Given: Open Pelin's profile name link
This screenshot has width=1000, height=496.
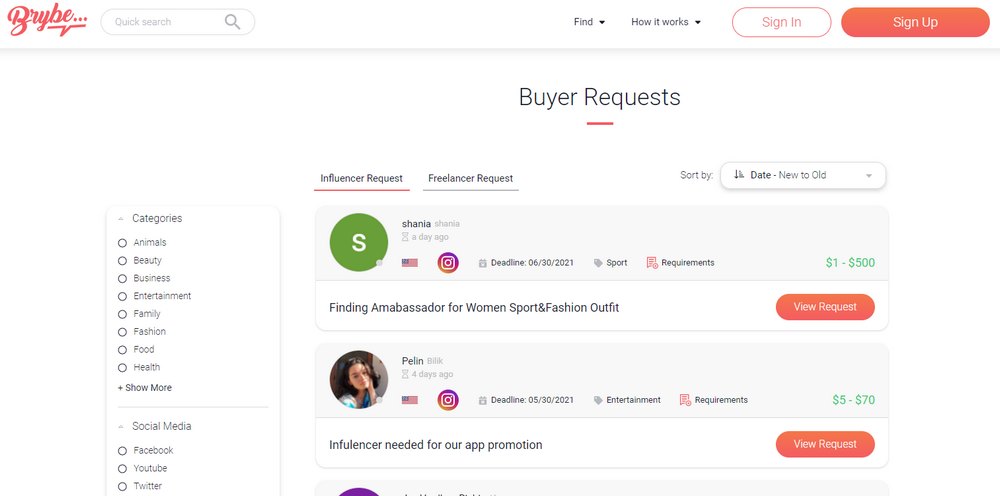Looking at the screenshot, I should point(413,361).
